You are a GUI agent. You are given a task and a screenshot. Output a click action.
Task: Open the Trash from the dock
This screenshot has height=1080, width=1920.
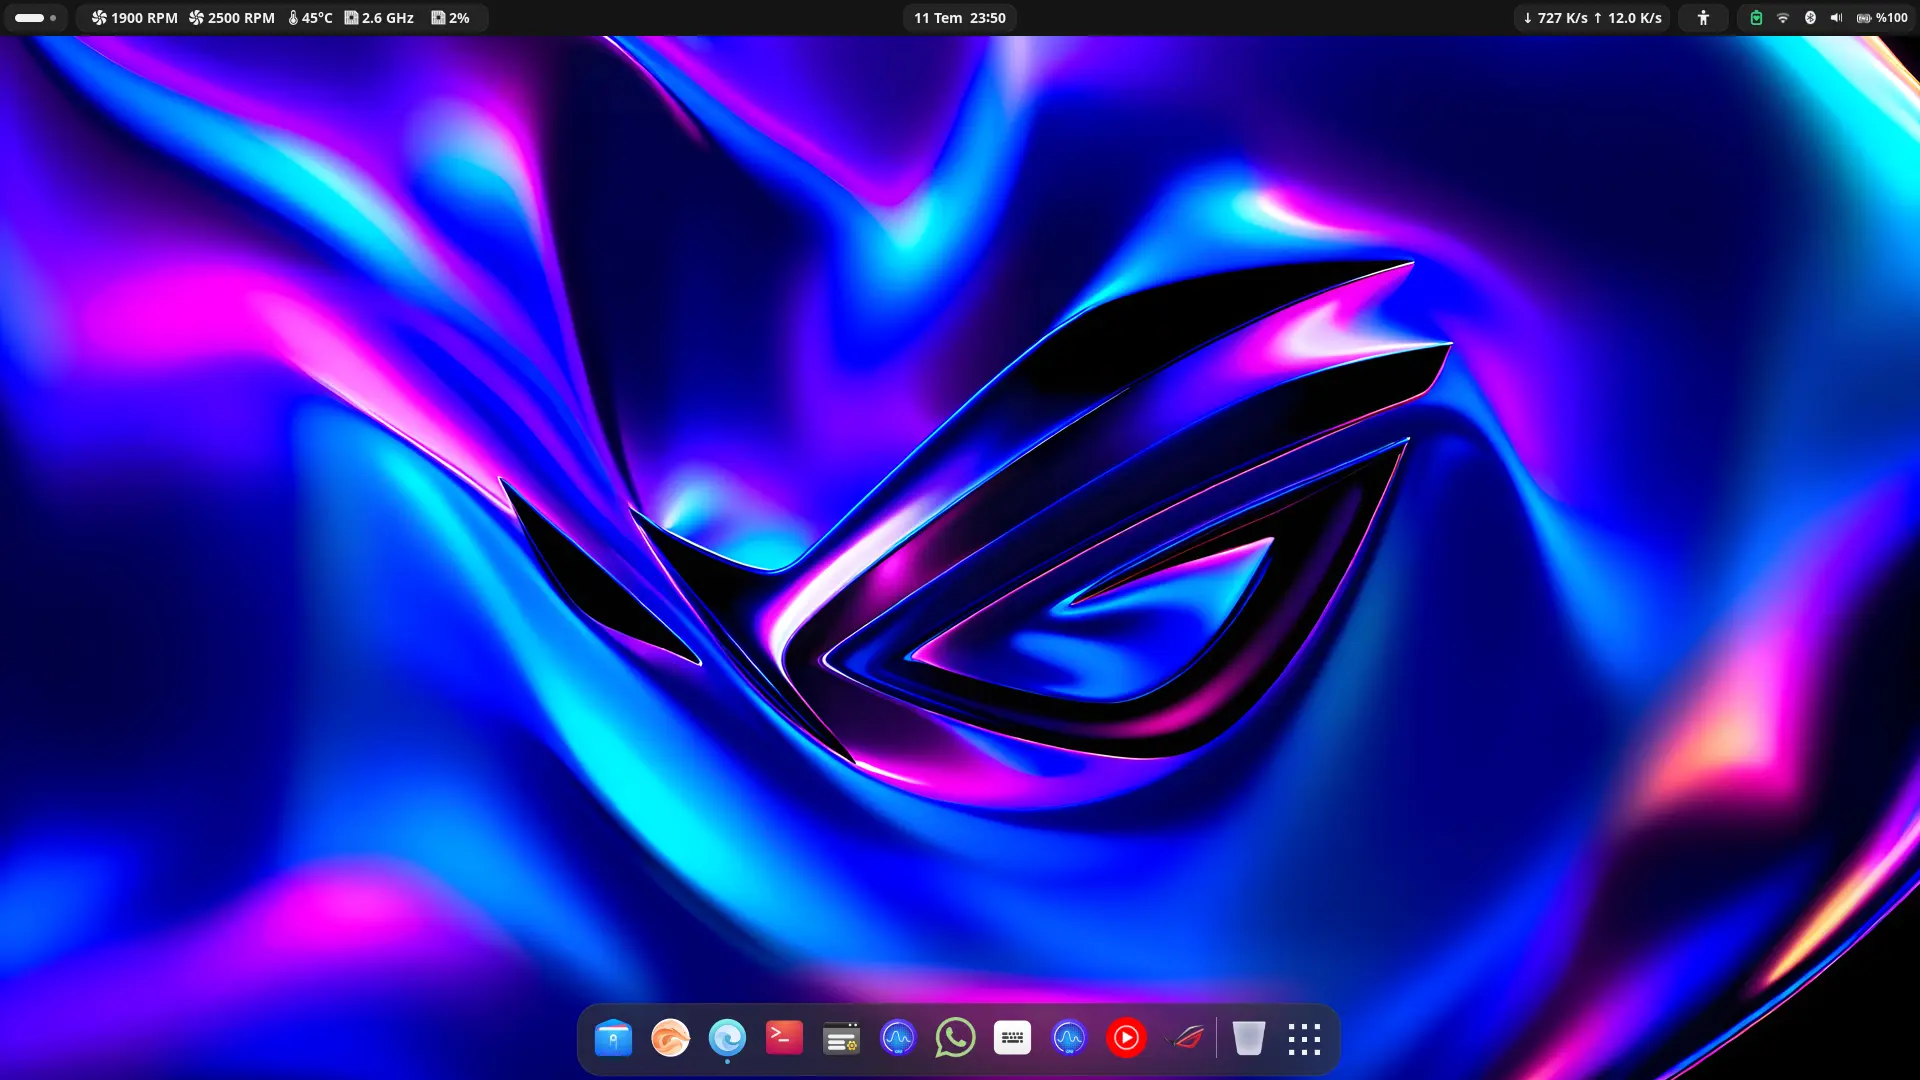1248,1039
